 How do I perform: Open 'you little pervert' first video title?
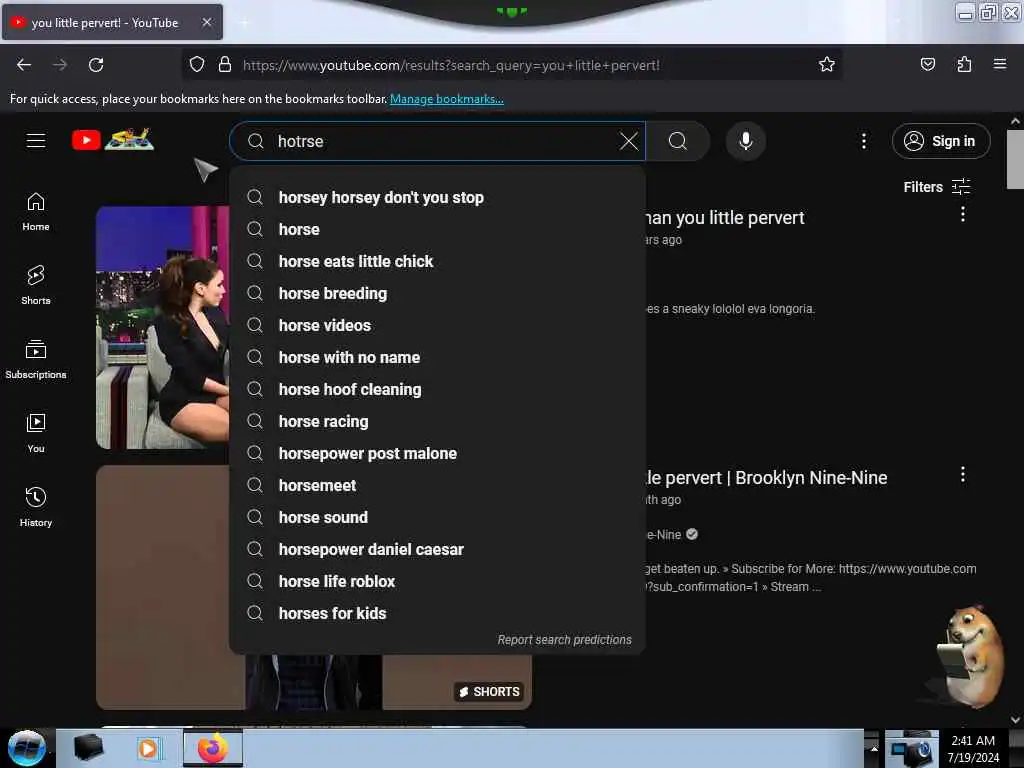[x=725, y=217]
